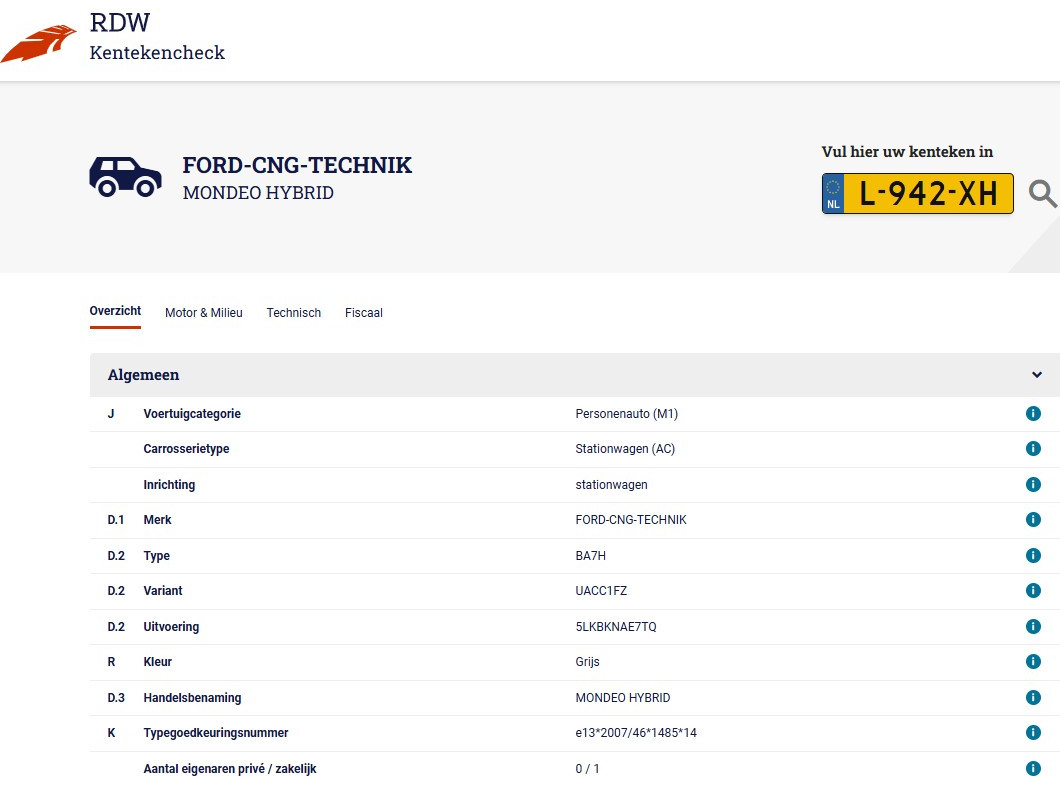
Task: Click the FORD-CNG-TECHNIK Merk value
Action: (631, 520)
